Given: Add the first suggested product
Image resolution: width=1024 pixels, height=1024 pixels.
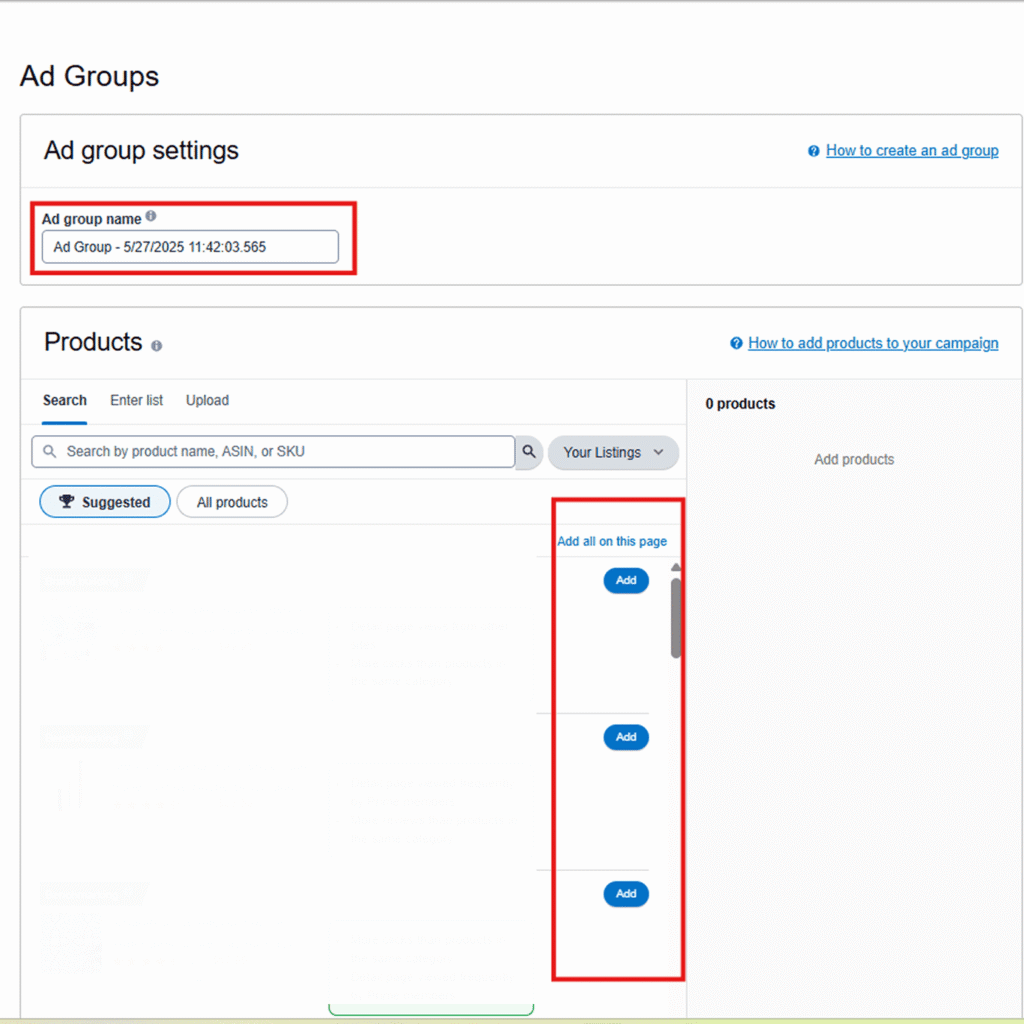Looking at the screenshot, I should pyautogui.click(x=626, y=580).
